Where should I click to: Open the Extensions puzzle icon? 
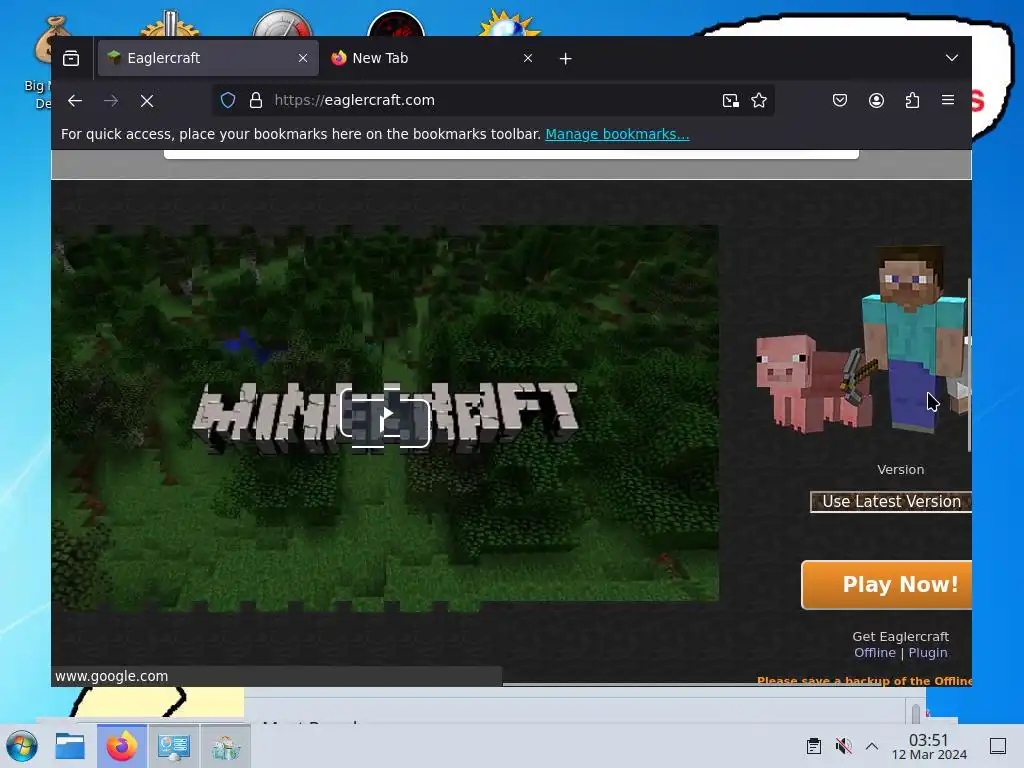(912, 101)
